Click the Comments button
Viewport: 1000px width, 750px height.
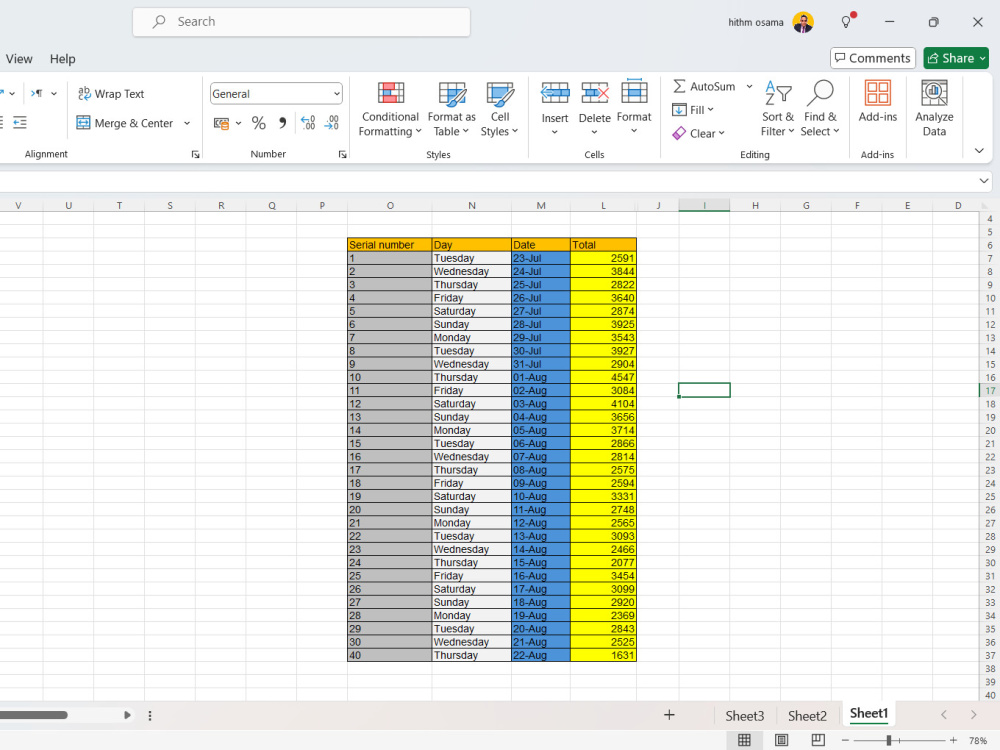(872, 58)
